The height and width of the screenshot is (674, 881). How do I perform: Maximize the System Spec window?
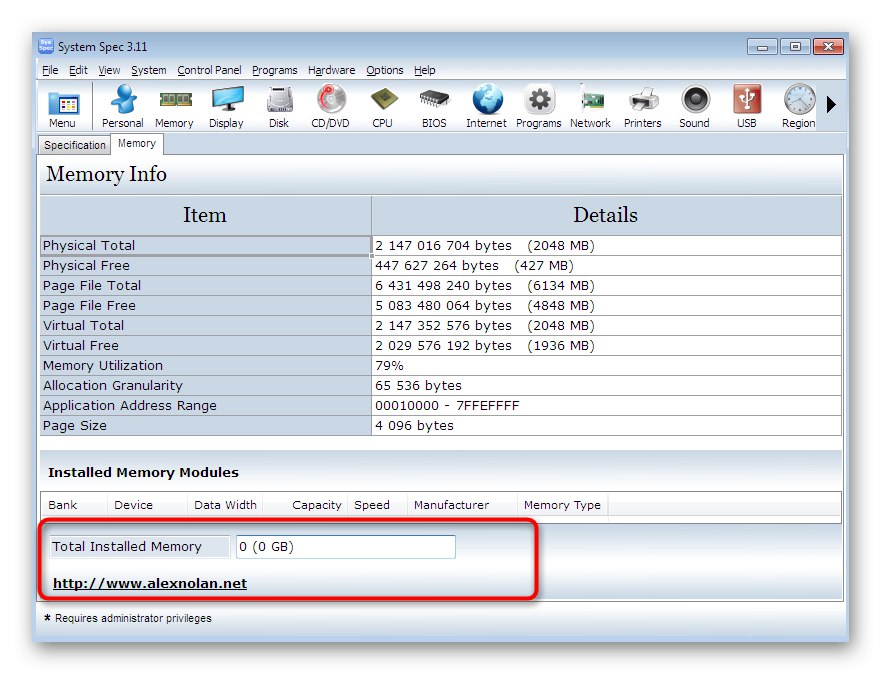click(x=796, y=47)
